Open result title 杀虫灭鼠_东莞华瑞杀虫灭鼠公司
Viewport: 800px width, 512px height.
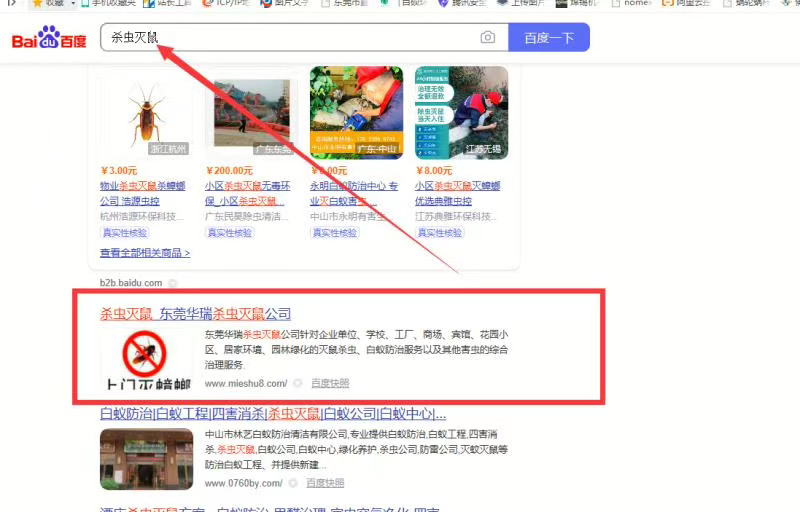(195, 314)
